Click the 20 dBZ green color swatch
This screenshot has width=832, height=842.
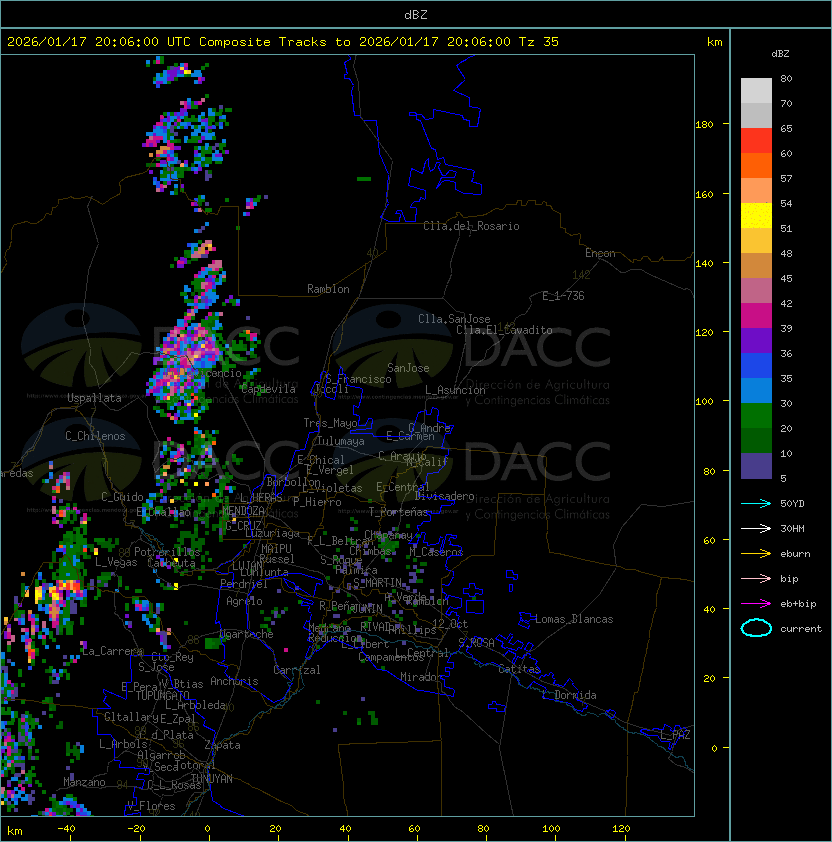point(756,440)
